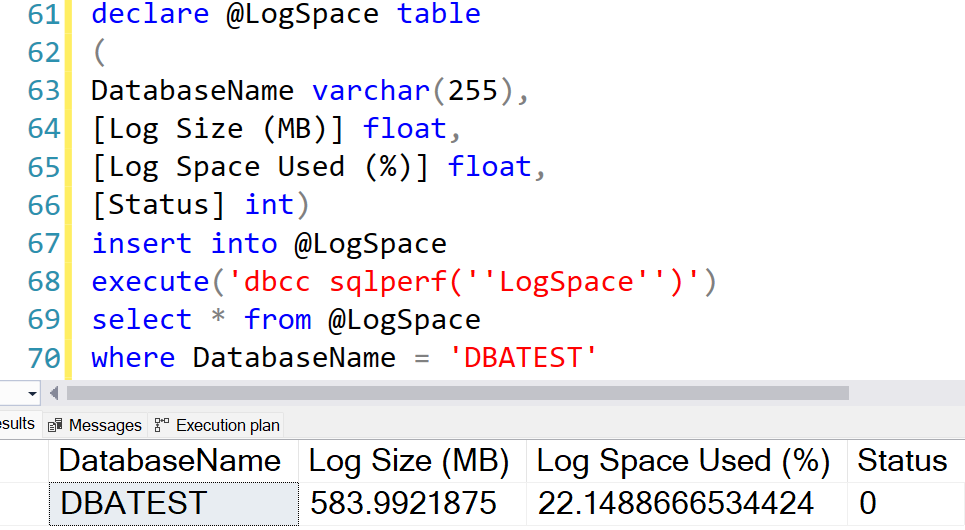
Task: Switch to the Execution plan tab
Action: 217,425
